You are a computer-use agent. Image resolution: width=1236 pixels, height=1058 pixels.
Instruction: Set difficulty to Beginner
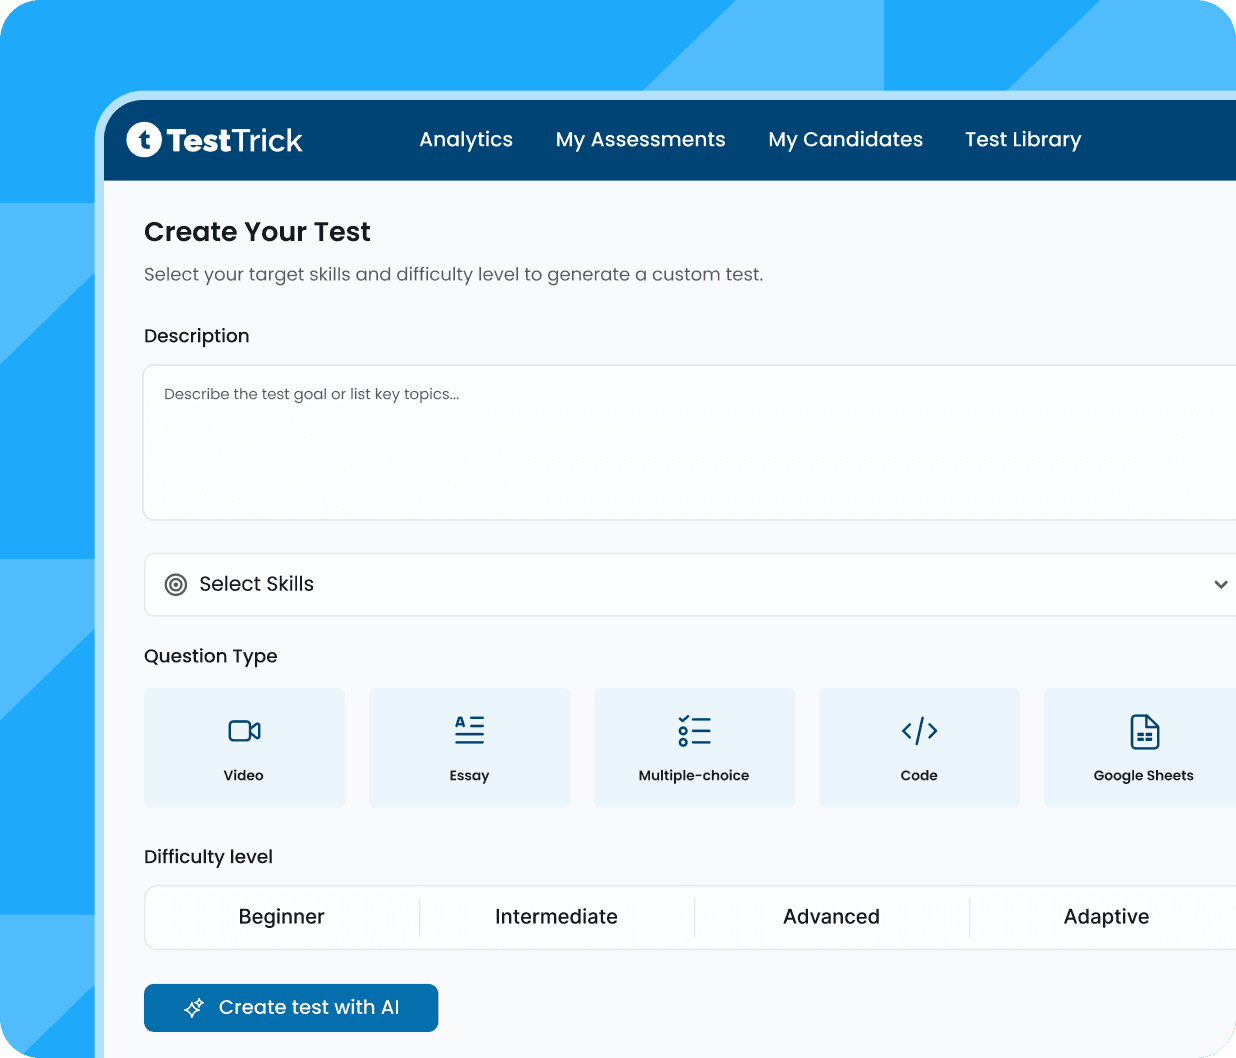click(x=282, y=917)
